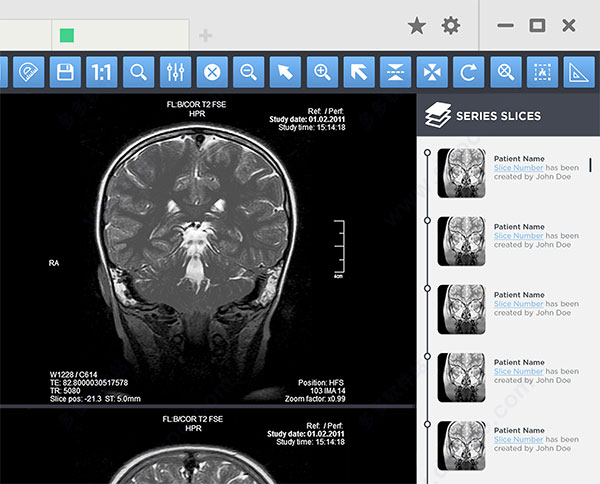Zoom out with the minus magnifier

click(249, 72)
